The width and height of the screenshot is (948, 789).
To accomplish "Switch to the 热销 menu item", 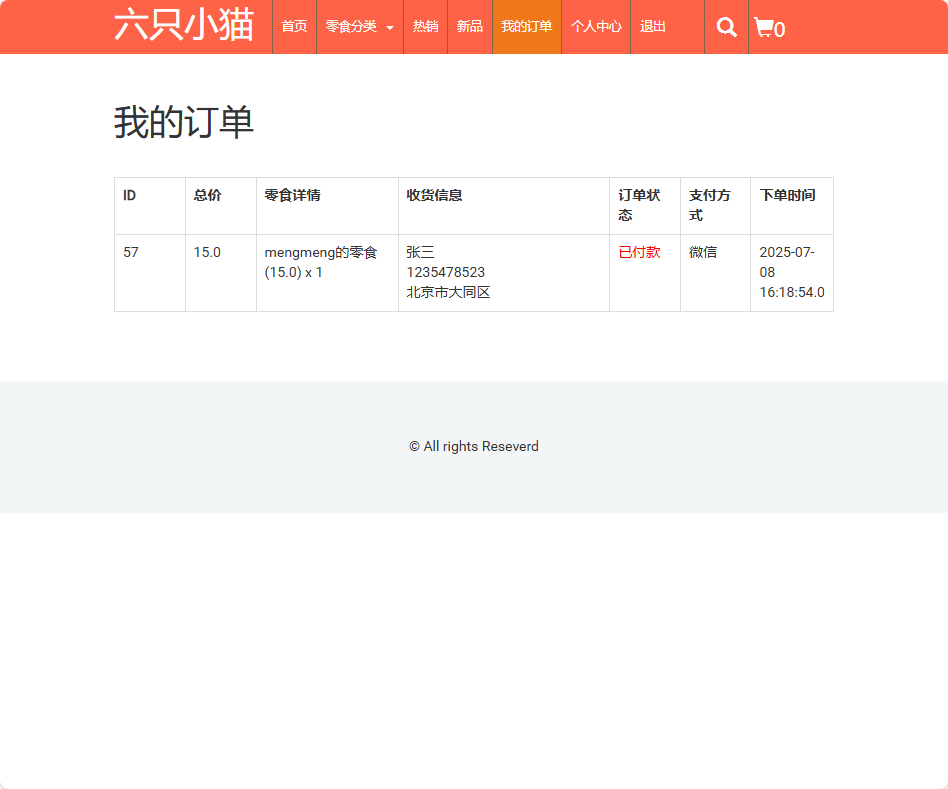I will [425, 27].
